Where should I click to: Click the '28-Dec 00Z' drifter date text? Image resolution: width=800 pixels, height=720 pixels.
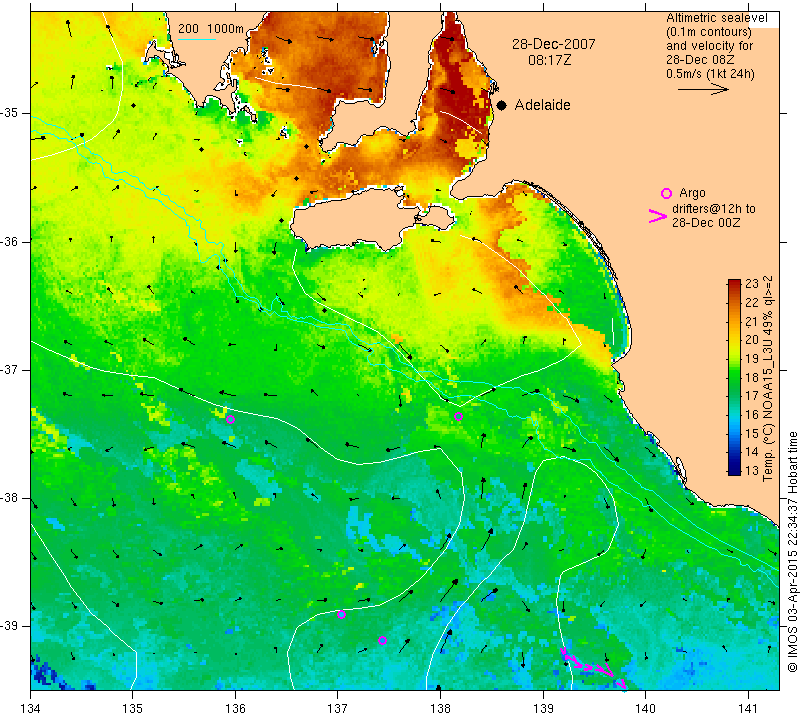coord(706,222)
